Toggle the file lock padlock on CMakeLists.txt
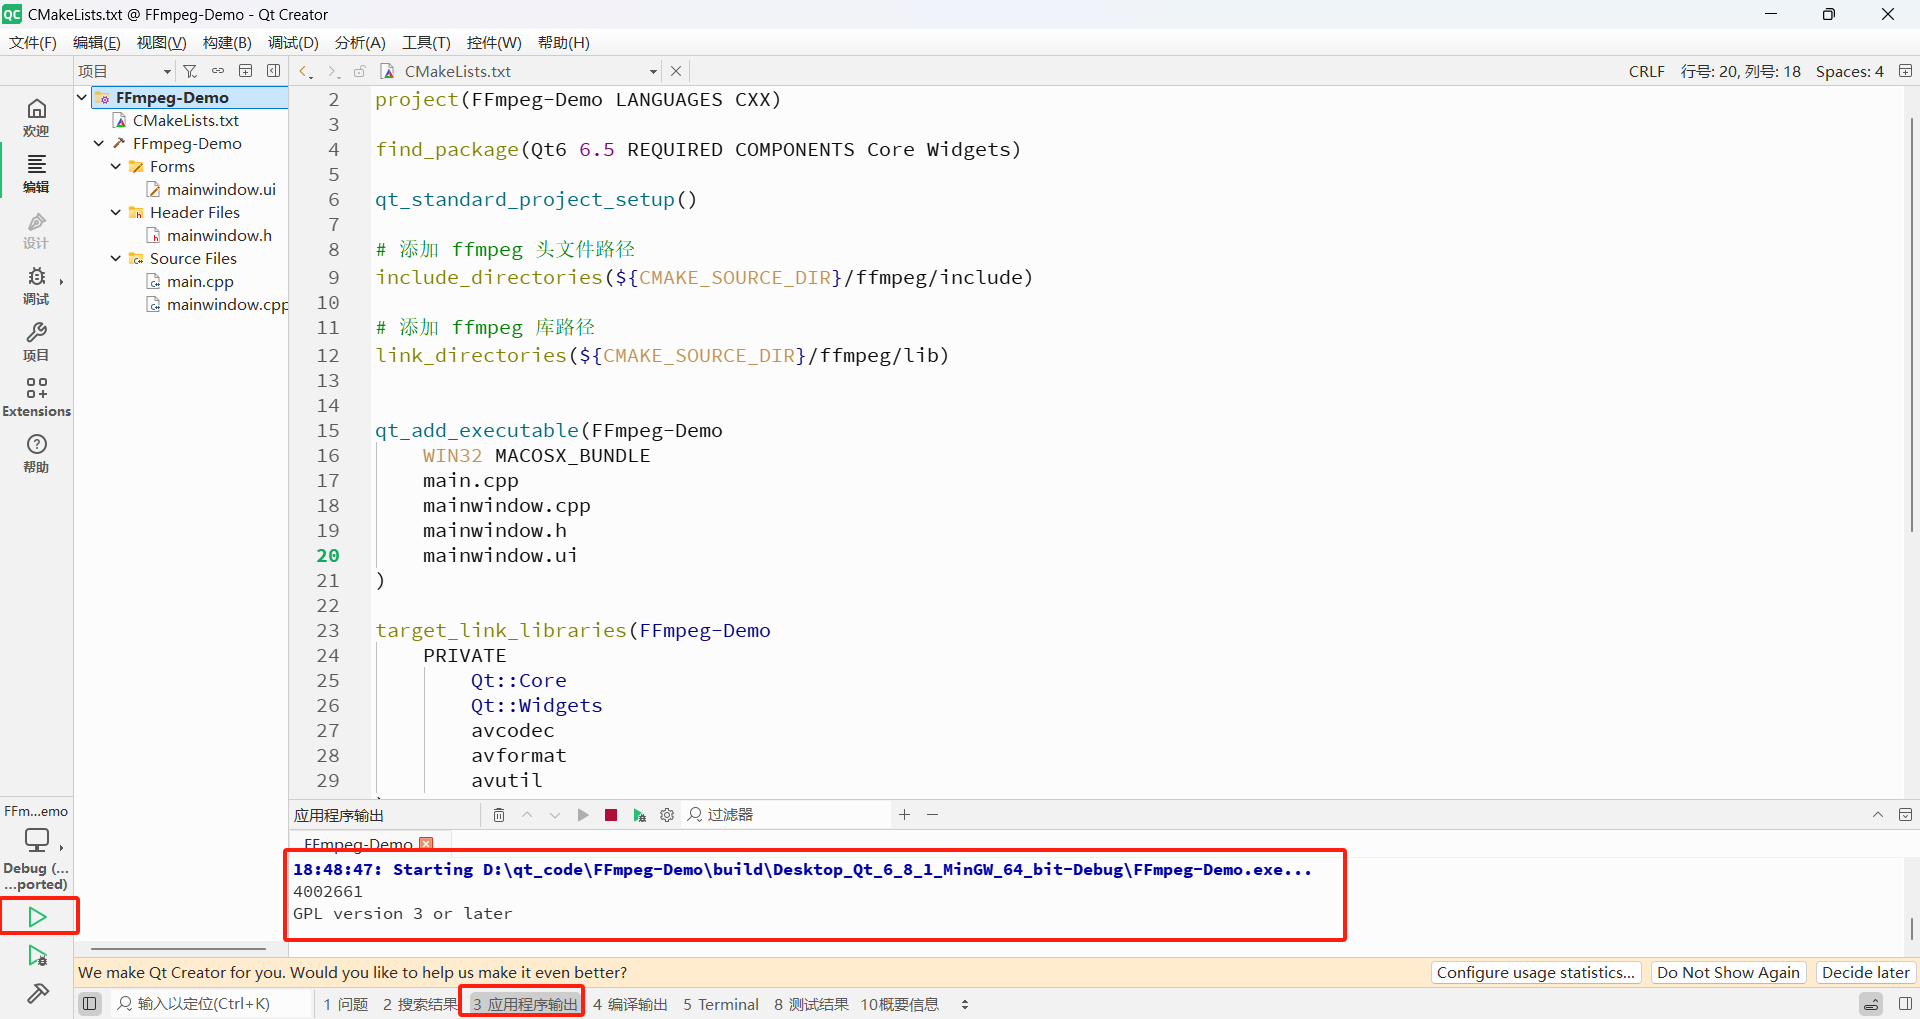Image resolution: width=1920 pixels, height=1019 pixels. (359, 70)
